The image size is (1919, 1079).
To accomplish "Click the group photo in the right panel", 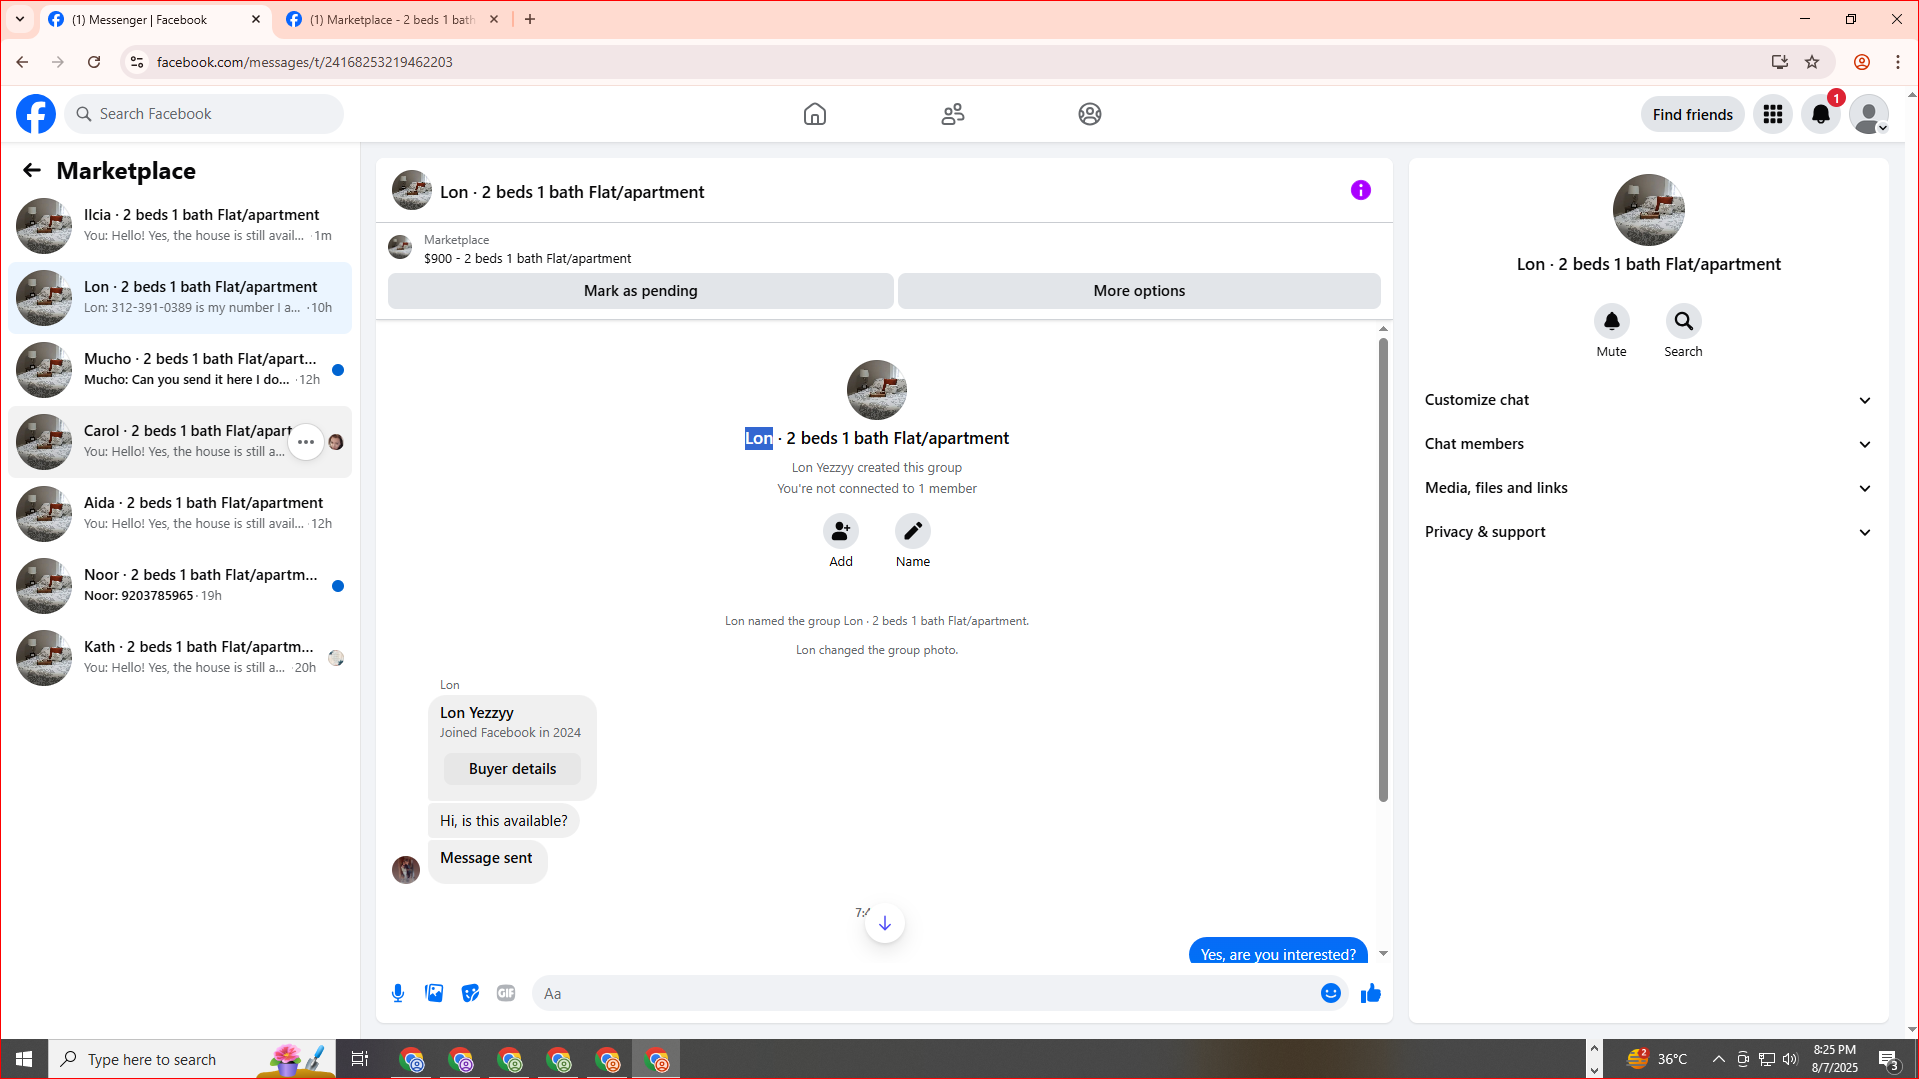I will point(1649,210).
